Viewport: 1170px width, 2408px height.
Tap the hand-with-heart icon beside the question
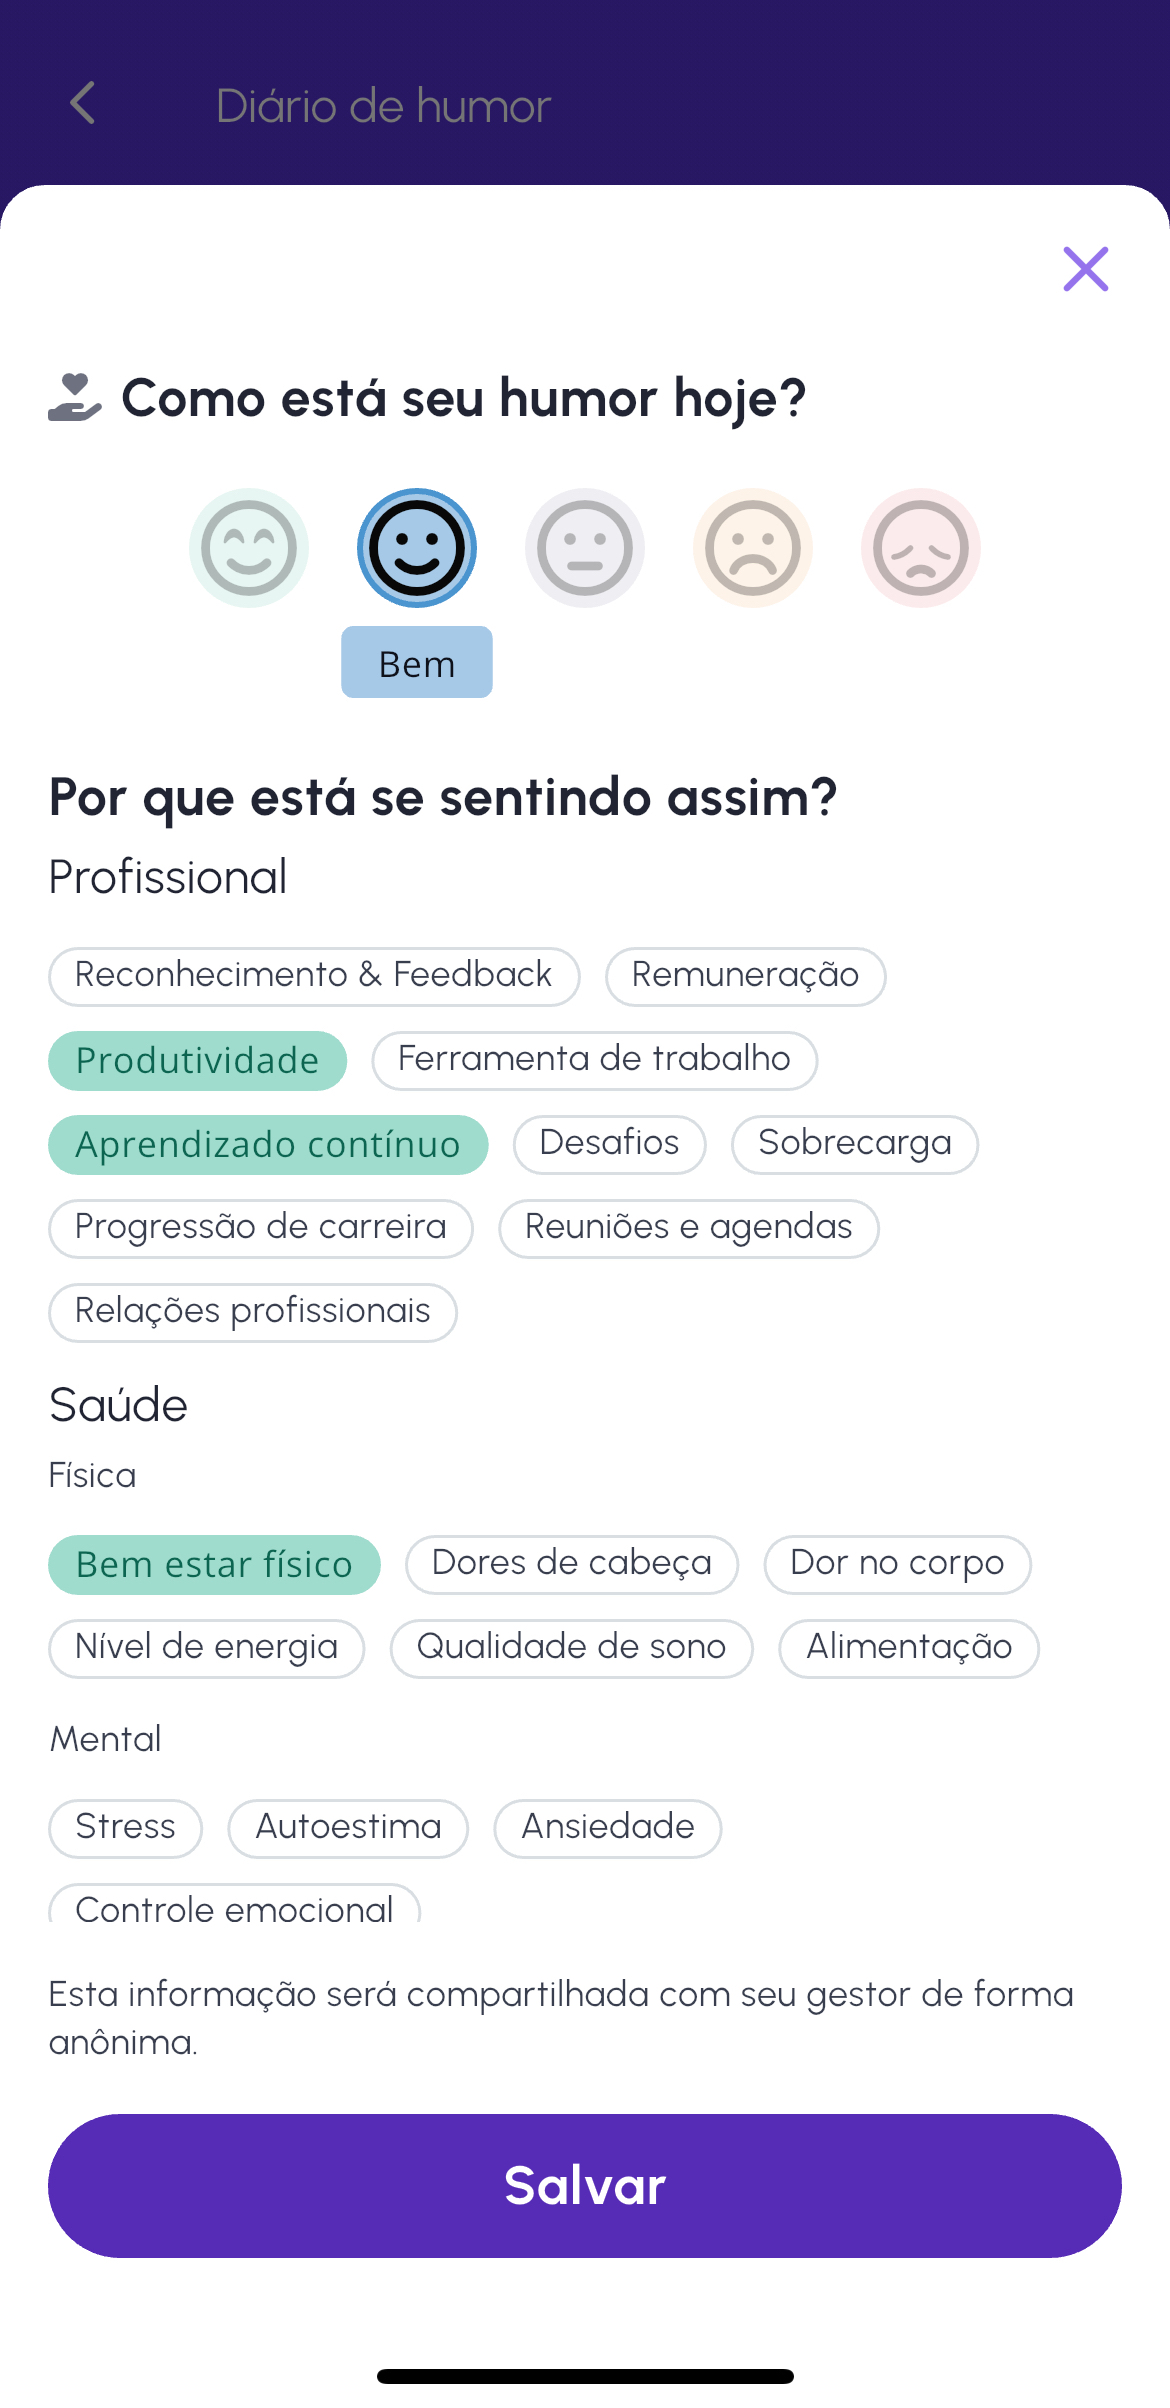[x=75, y=398]
